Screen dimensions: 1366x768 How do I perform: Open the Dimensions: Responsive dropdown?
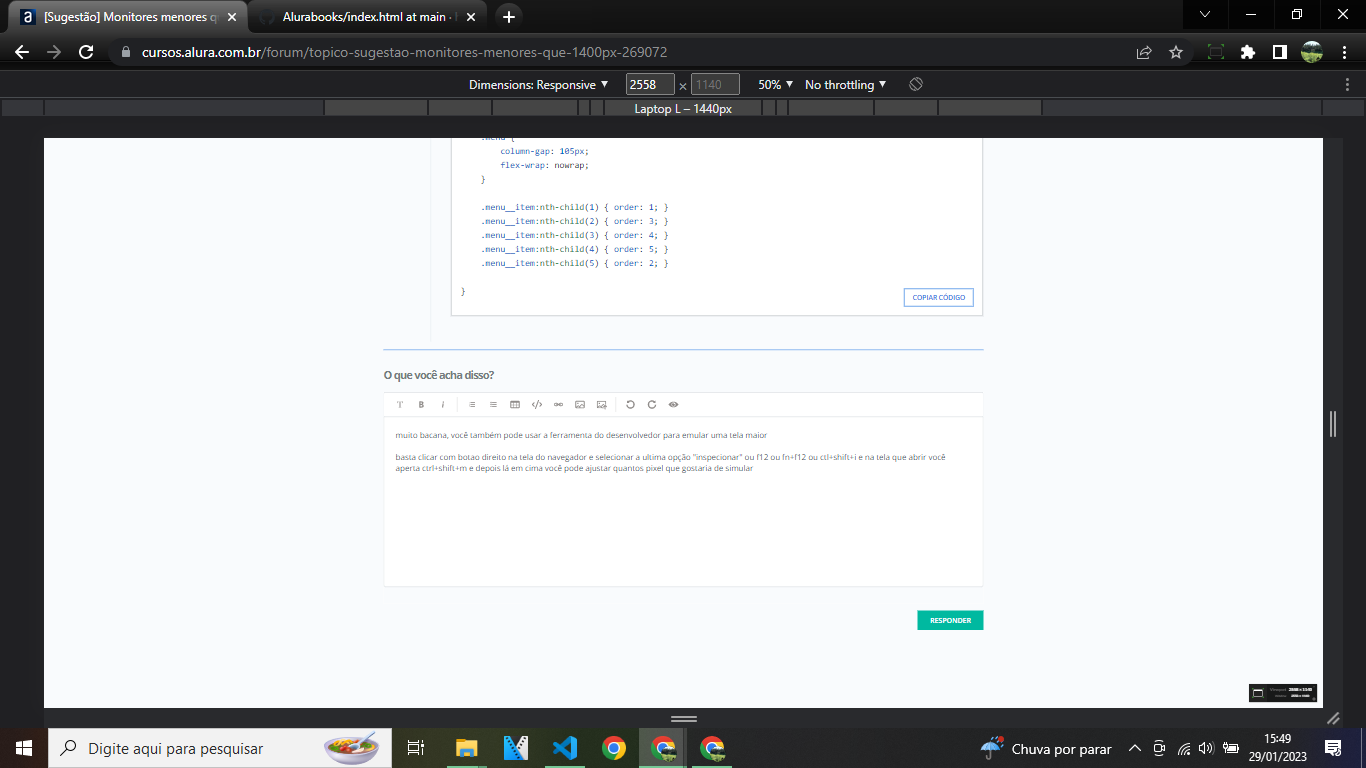tap(539, 85)
